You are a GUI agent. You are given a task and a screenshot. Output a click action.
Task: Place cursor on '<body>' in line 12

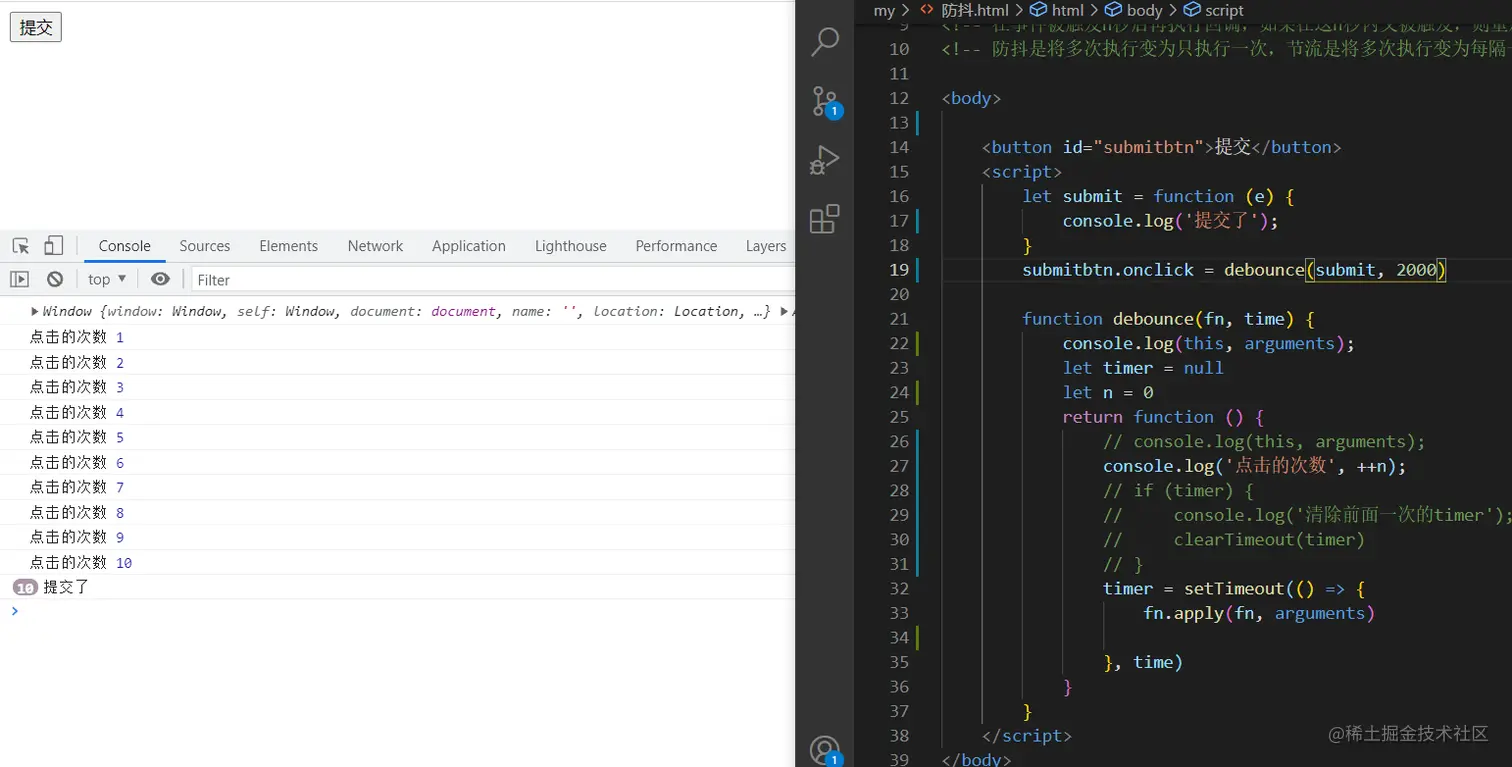coord(971,98)
